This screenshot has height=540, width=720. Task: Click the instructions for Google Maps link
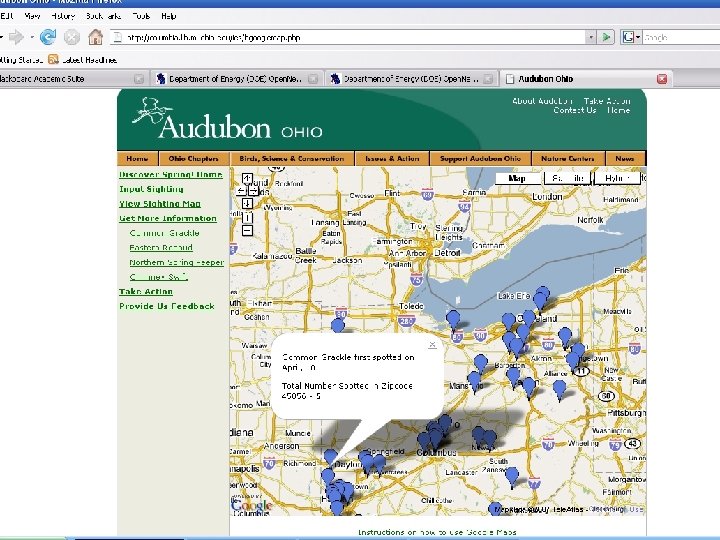[437, 532]
